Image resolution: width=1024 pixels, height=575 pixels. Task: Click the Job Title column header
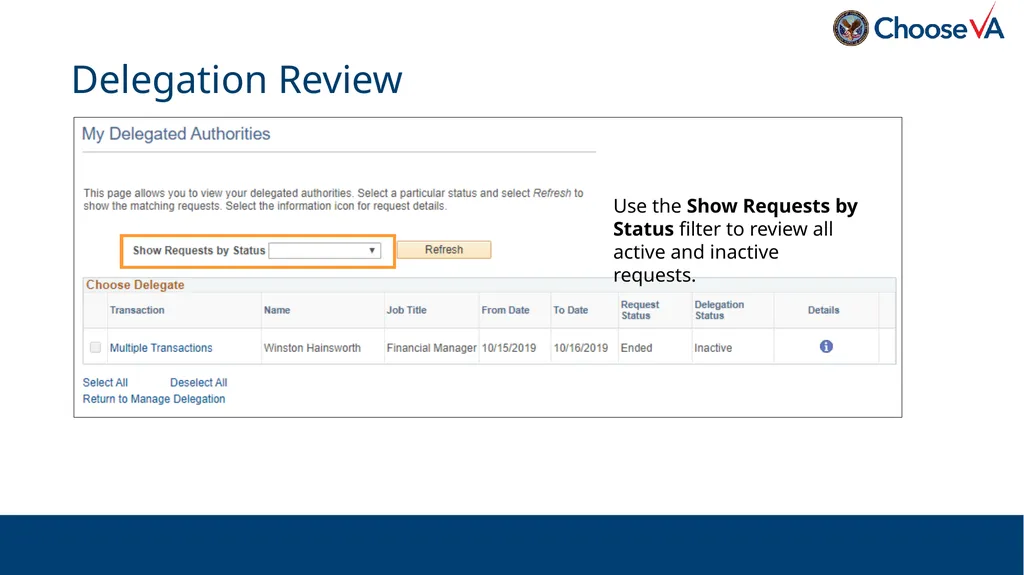coord(406,310)
